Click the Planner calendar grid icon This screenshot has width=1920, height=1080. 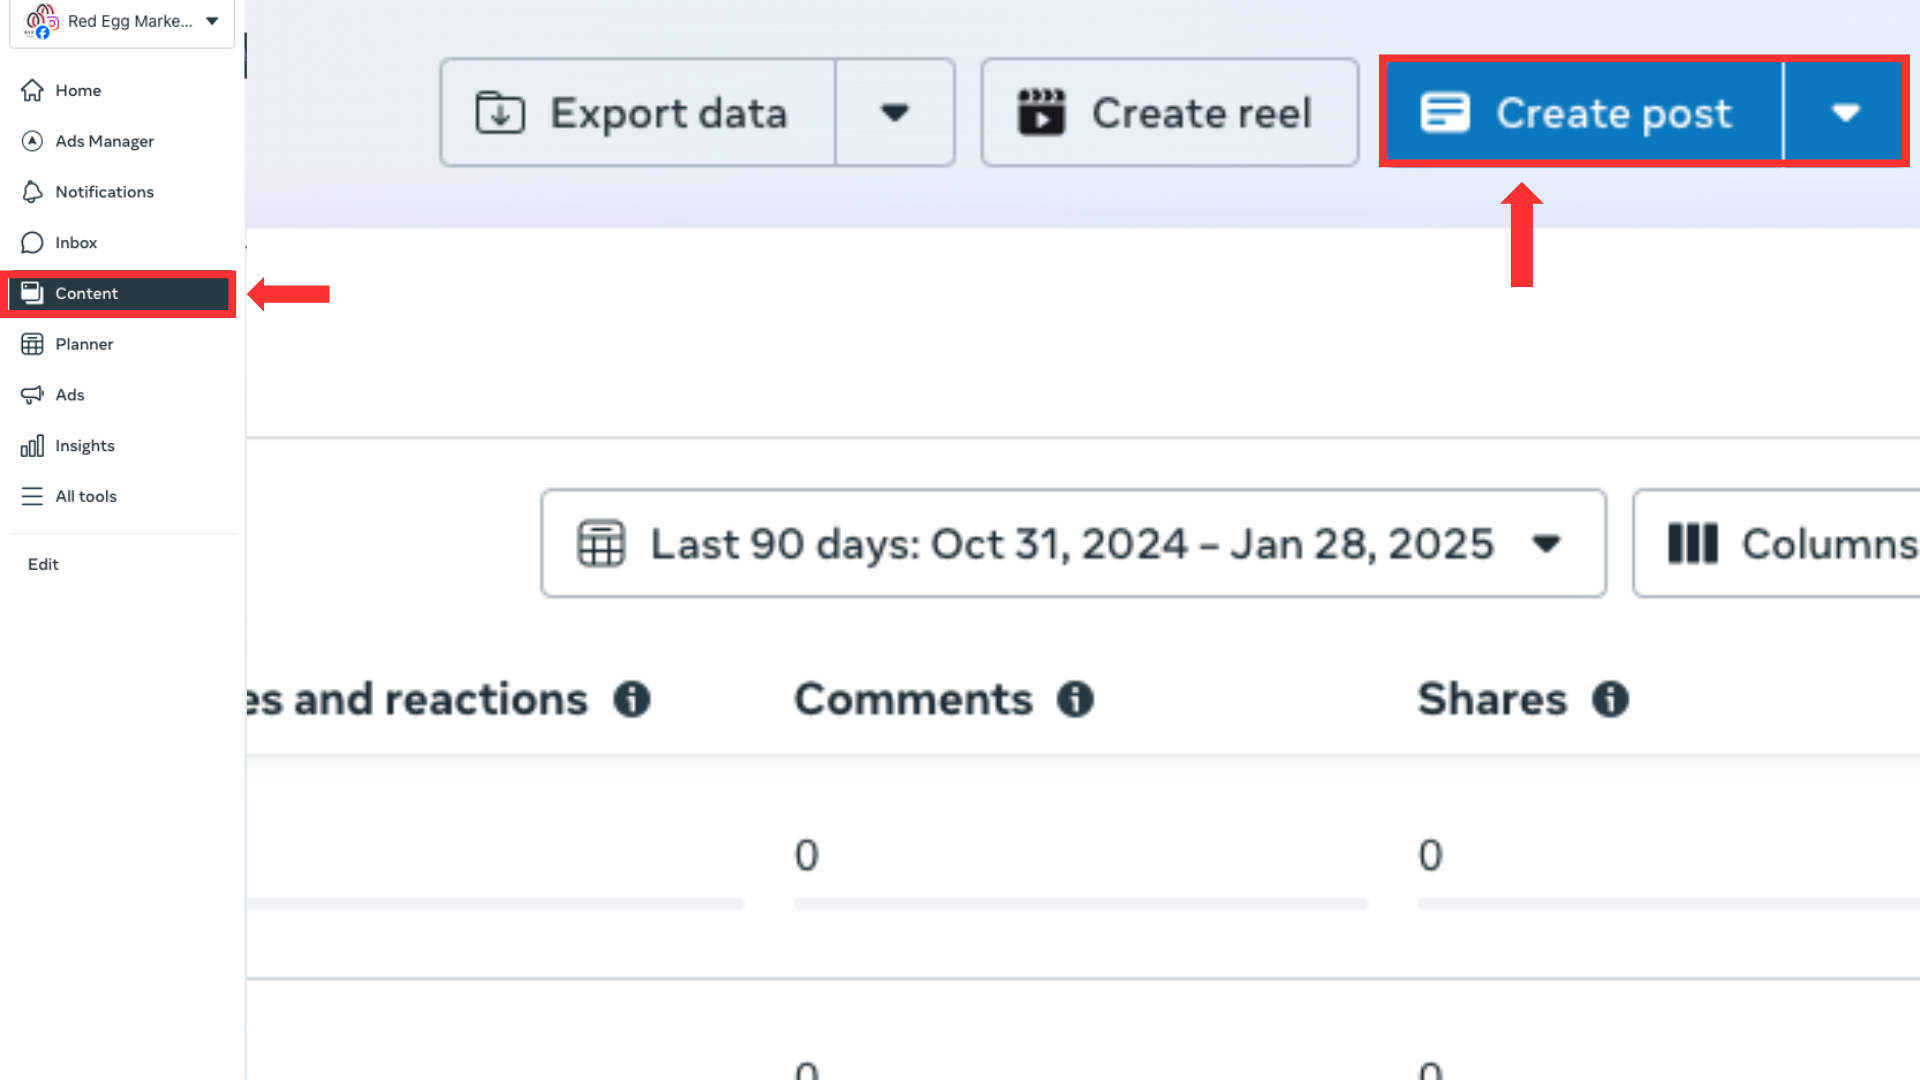(32, 344)
